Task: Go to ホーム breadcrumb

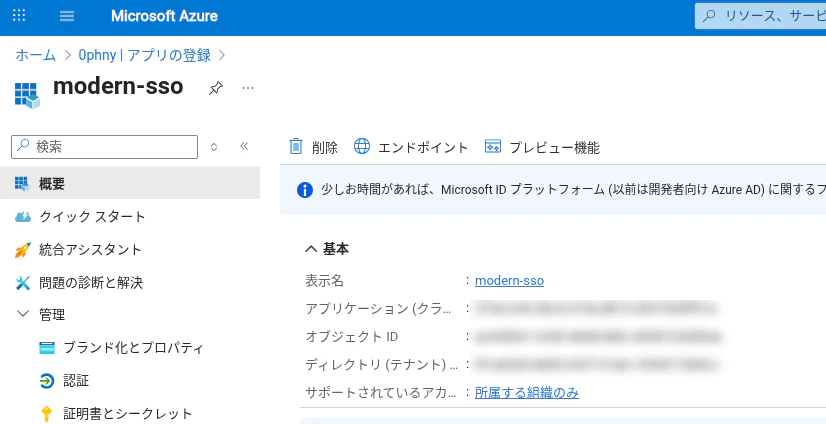Action: 35,55
